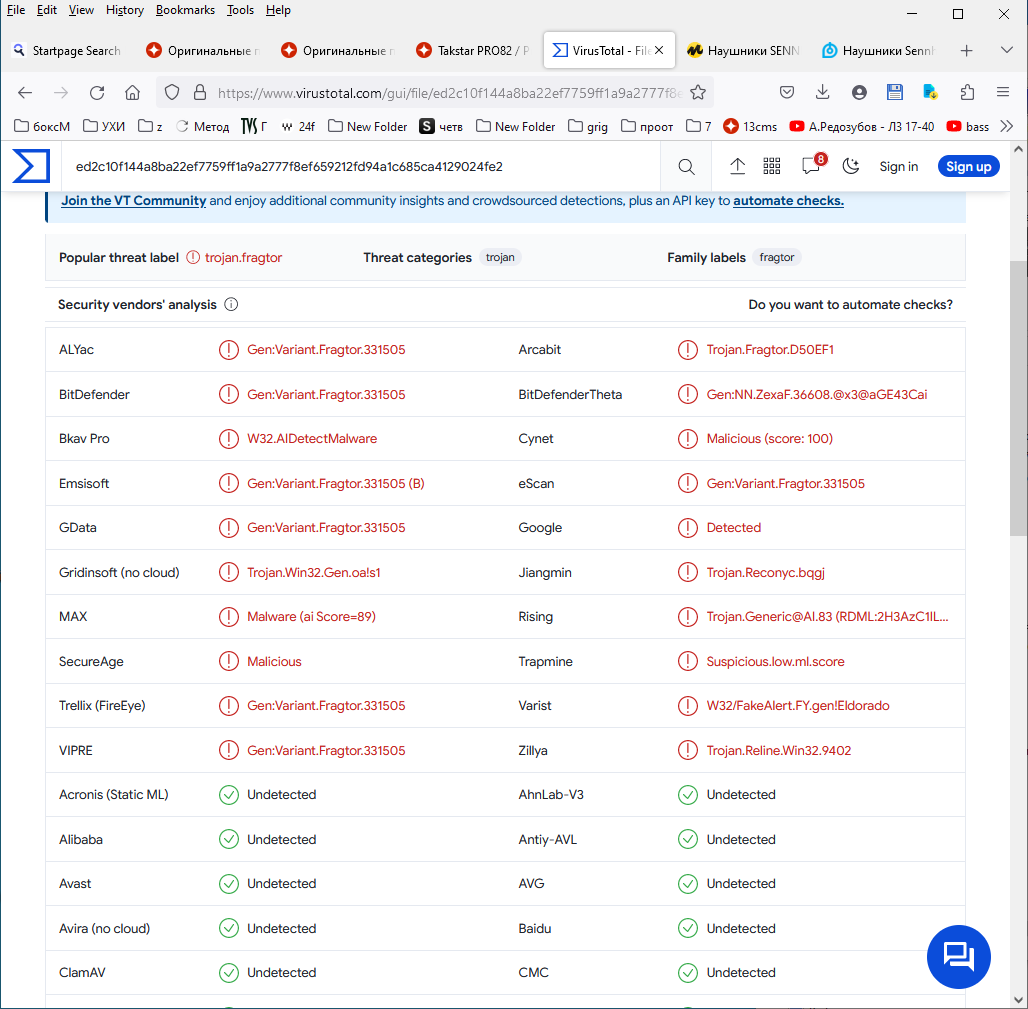Image resolution: width=1028 pixels, height=1009 pixels.
Task: Click the scrollbar up arrow
Action: [1018, 149]
